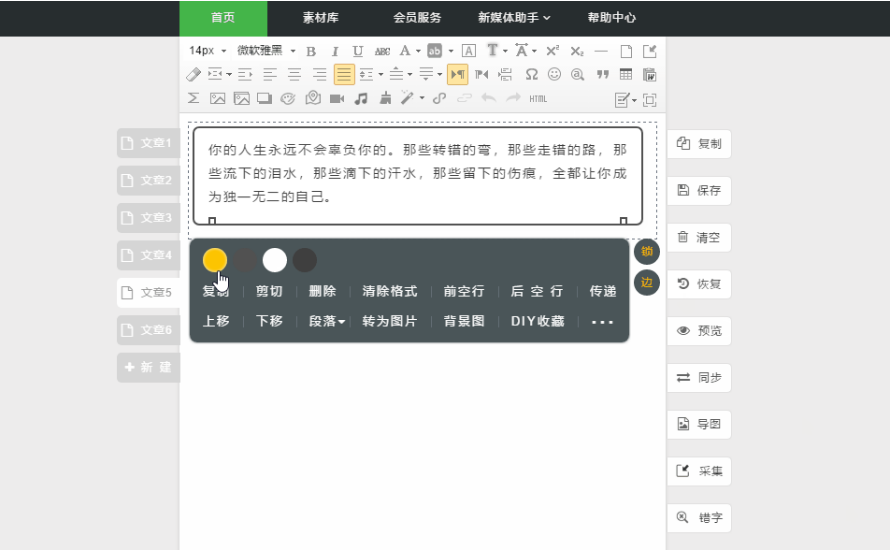
Task: Insert a map location with pin icon
Action: coord(313,99)
